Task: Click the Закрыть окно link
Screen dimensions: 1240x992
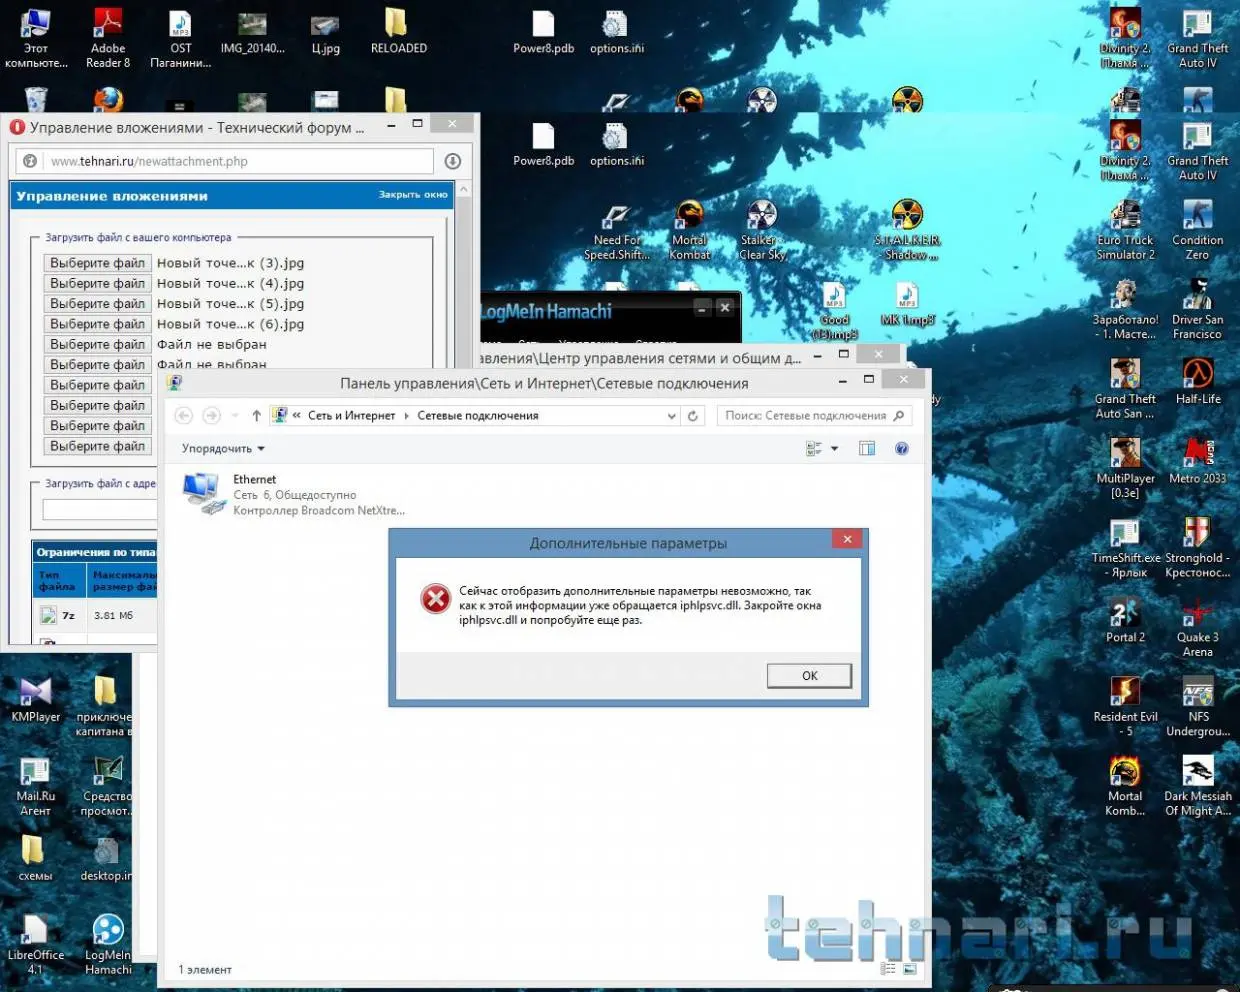Action: tap(413, 195)
